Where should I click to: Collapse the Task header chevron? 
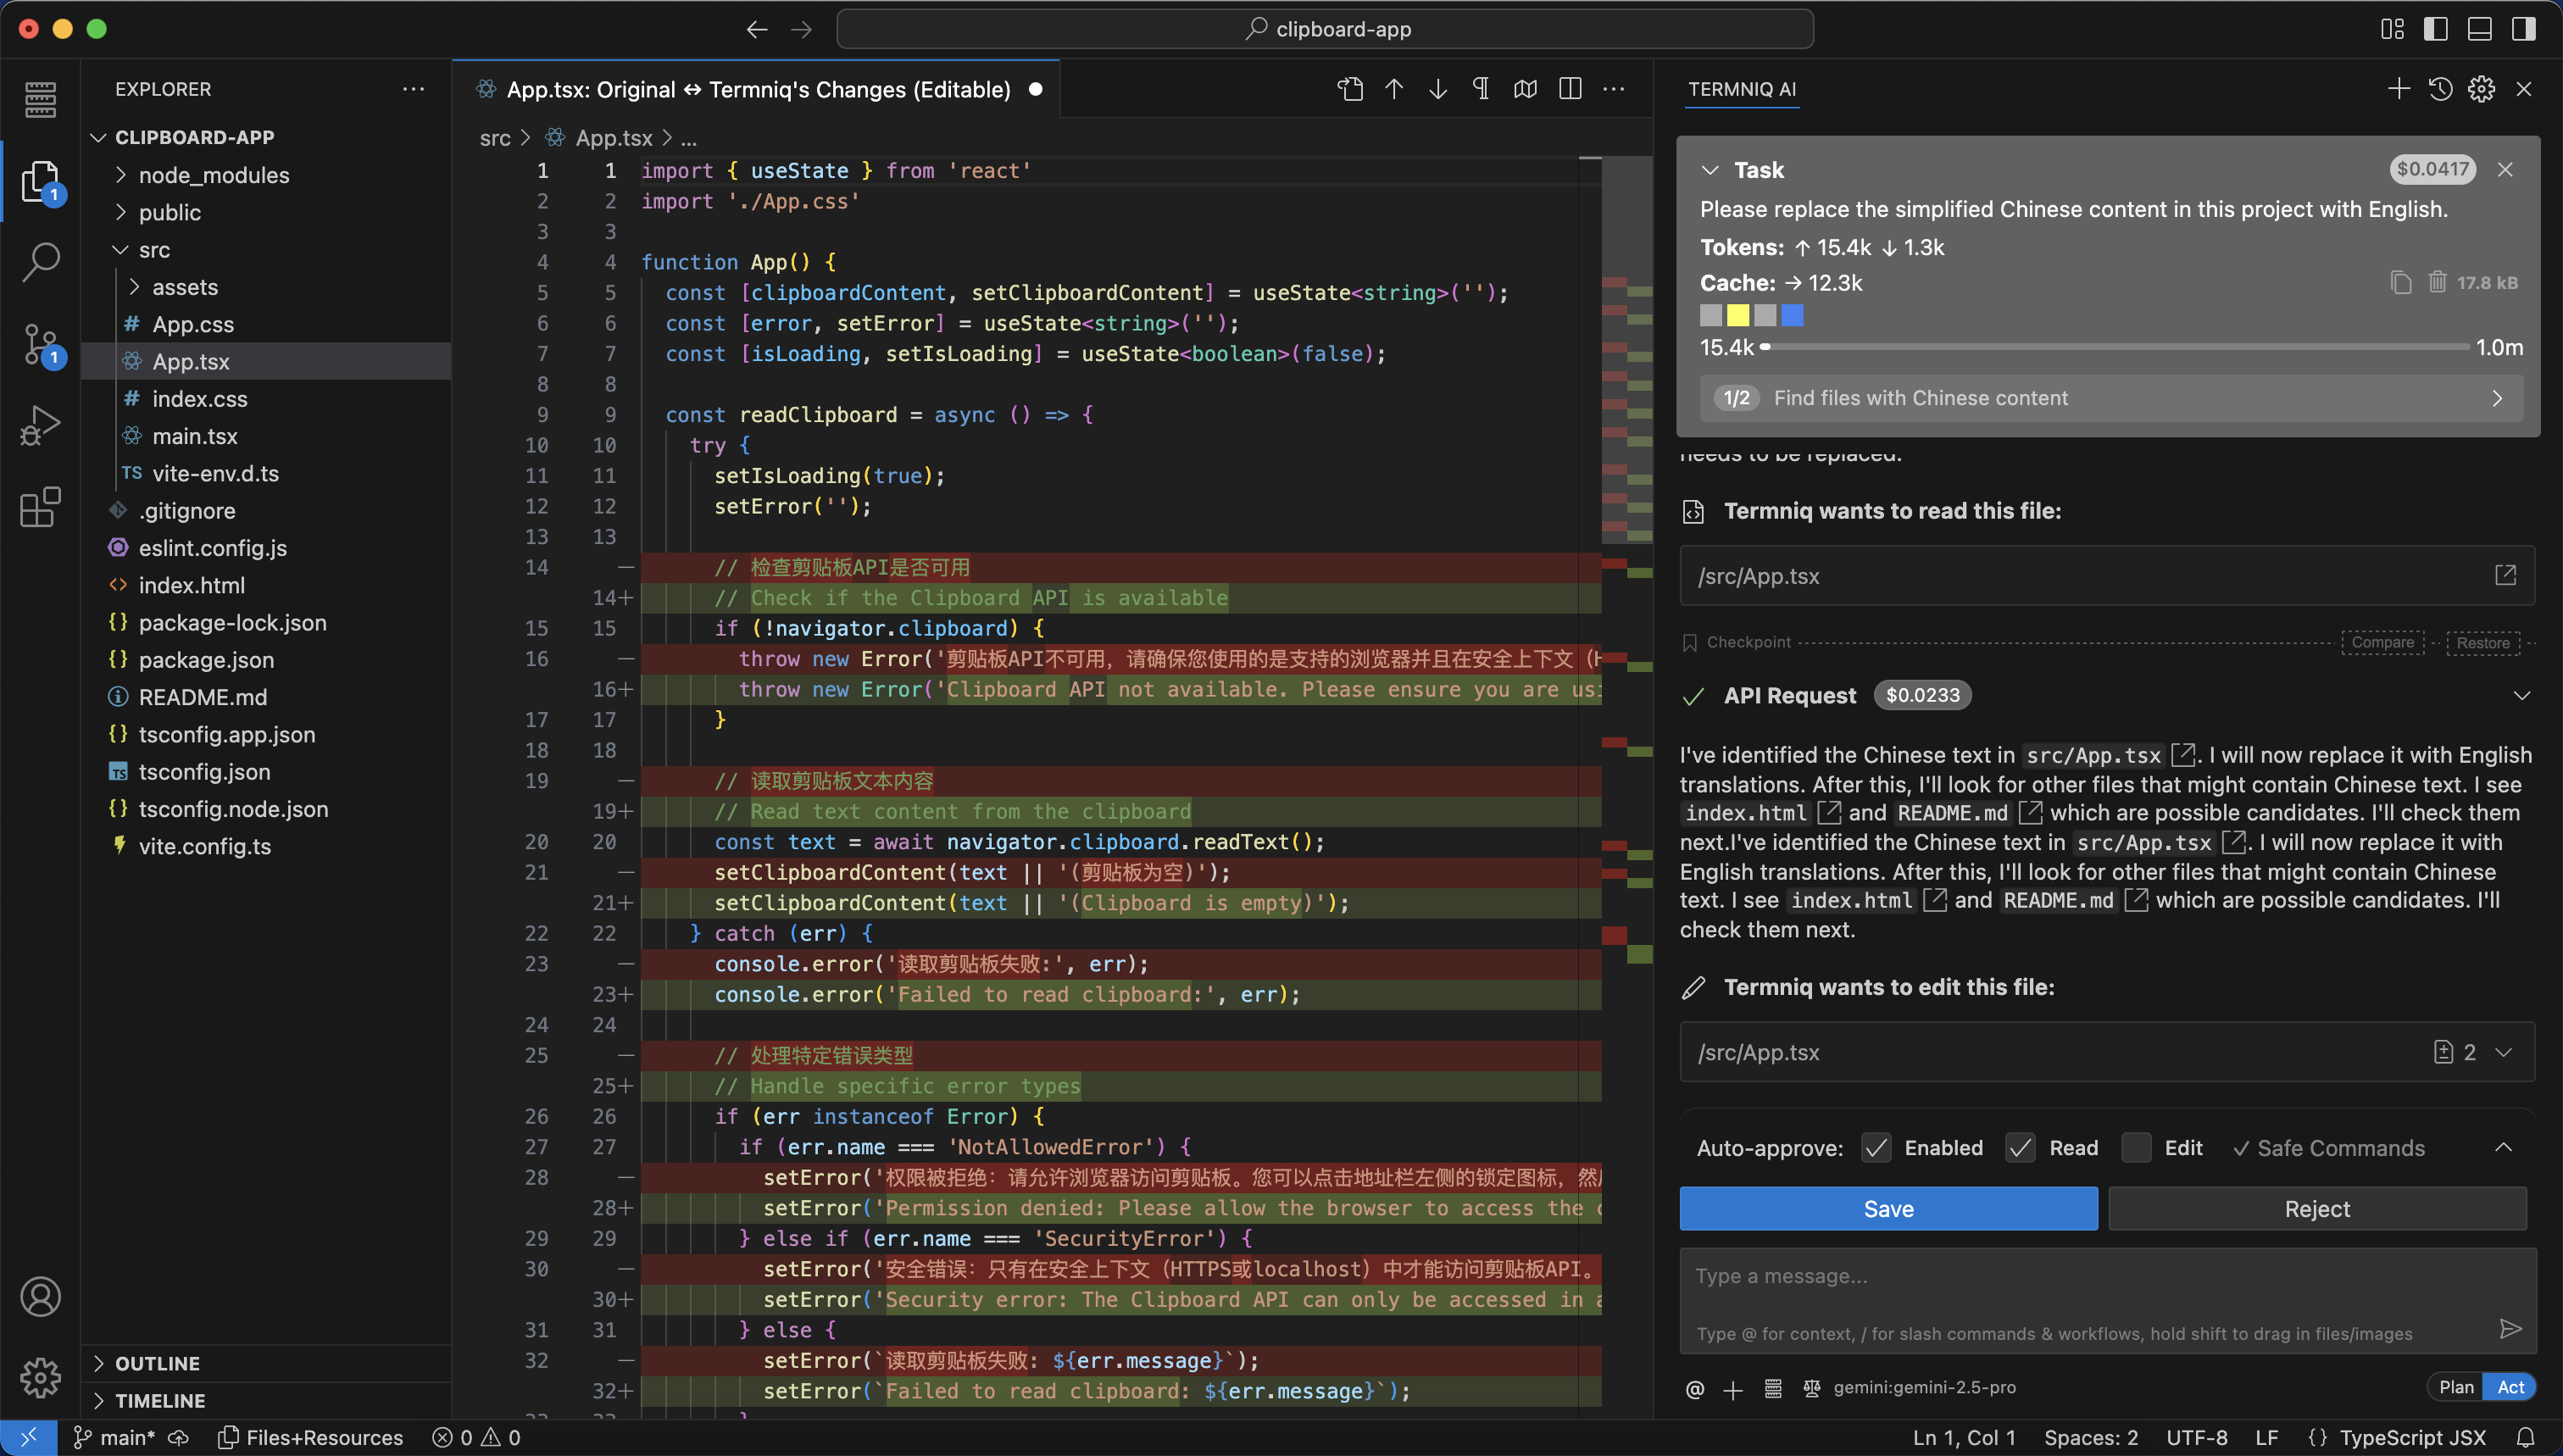click(x=1710, y=170)
